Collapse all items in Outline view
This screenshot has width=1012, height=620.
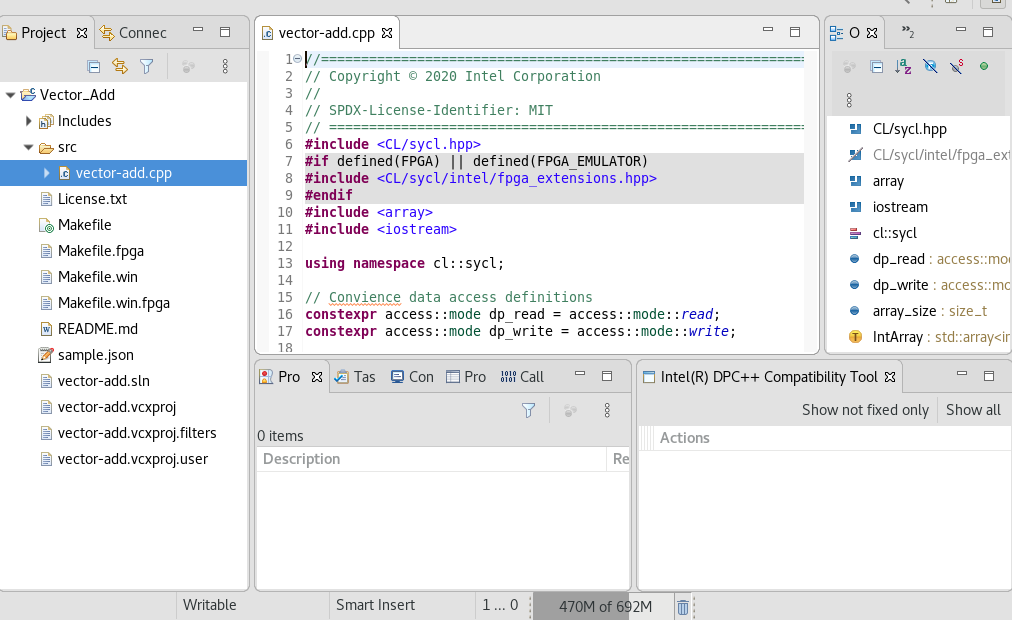coord(876,67)
